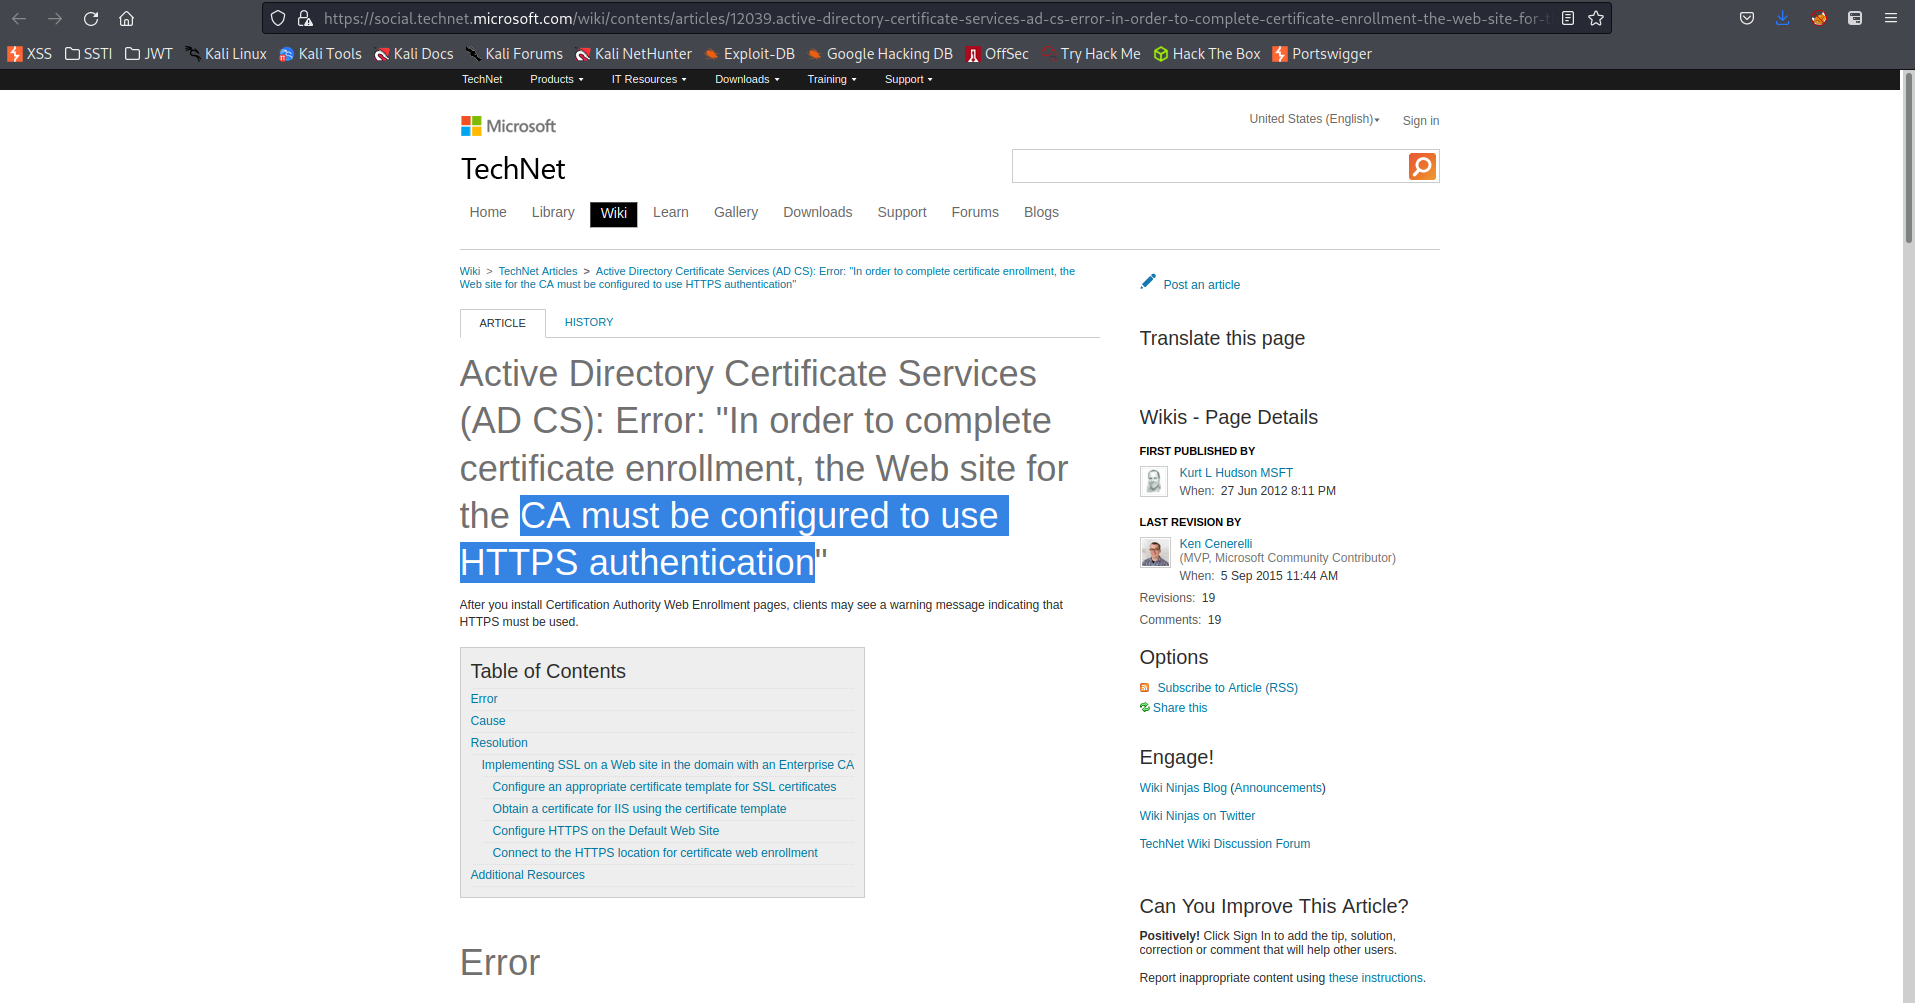Image resolution: width=1915 pixels, height=1003 pixels.
Task: Open Configure HTTPS on the Default Web Site
Action: pyautogui.click(x=606, y=831)
